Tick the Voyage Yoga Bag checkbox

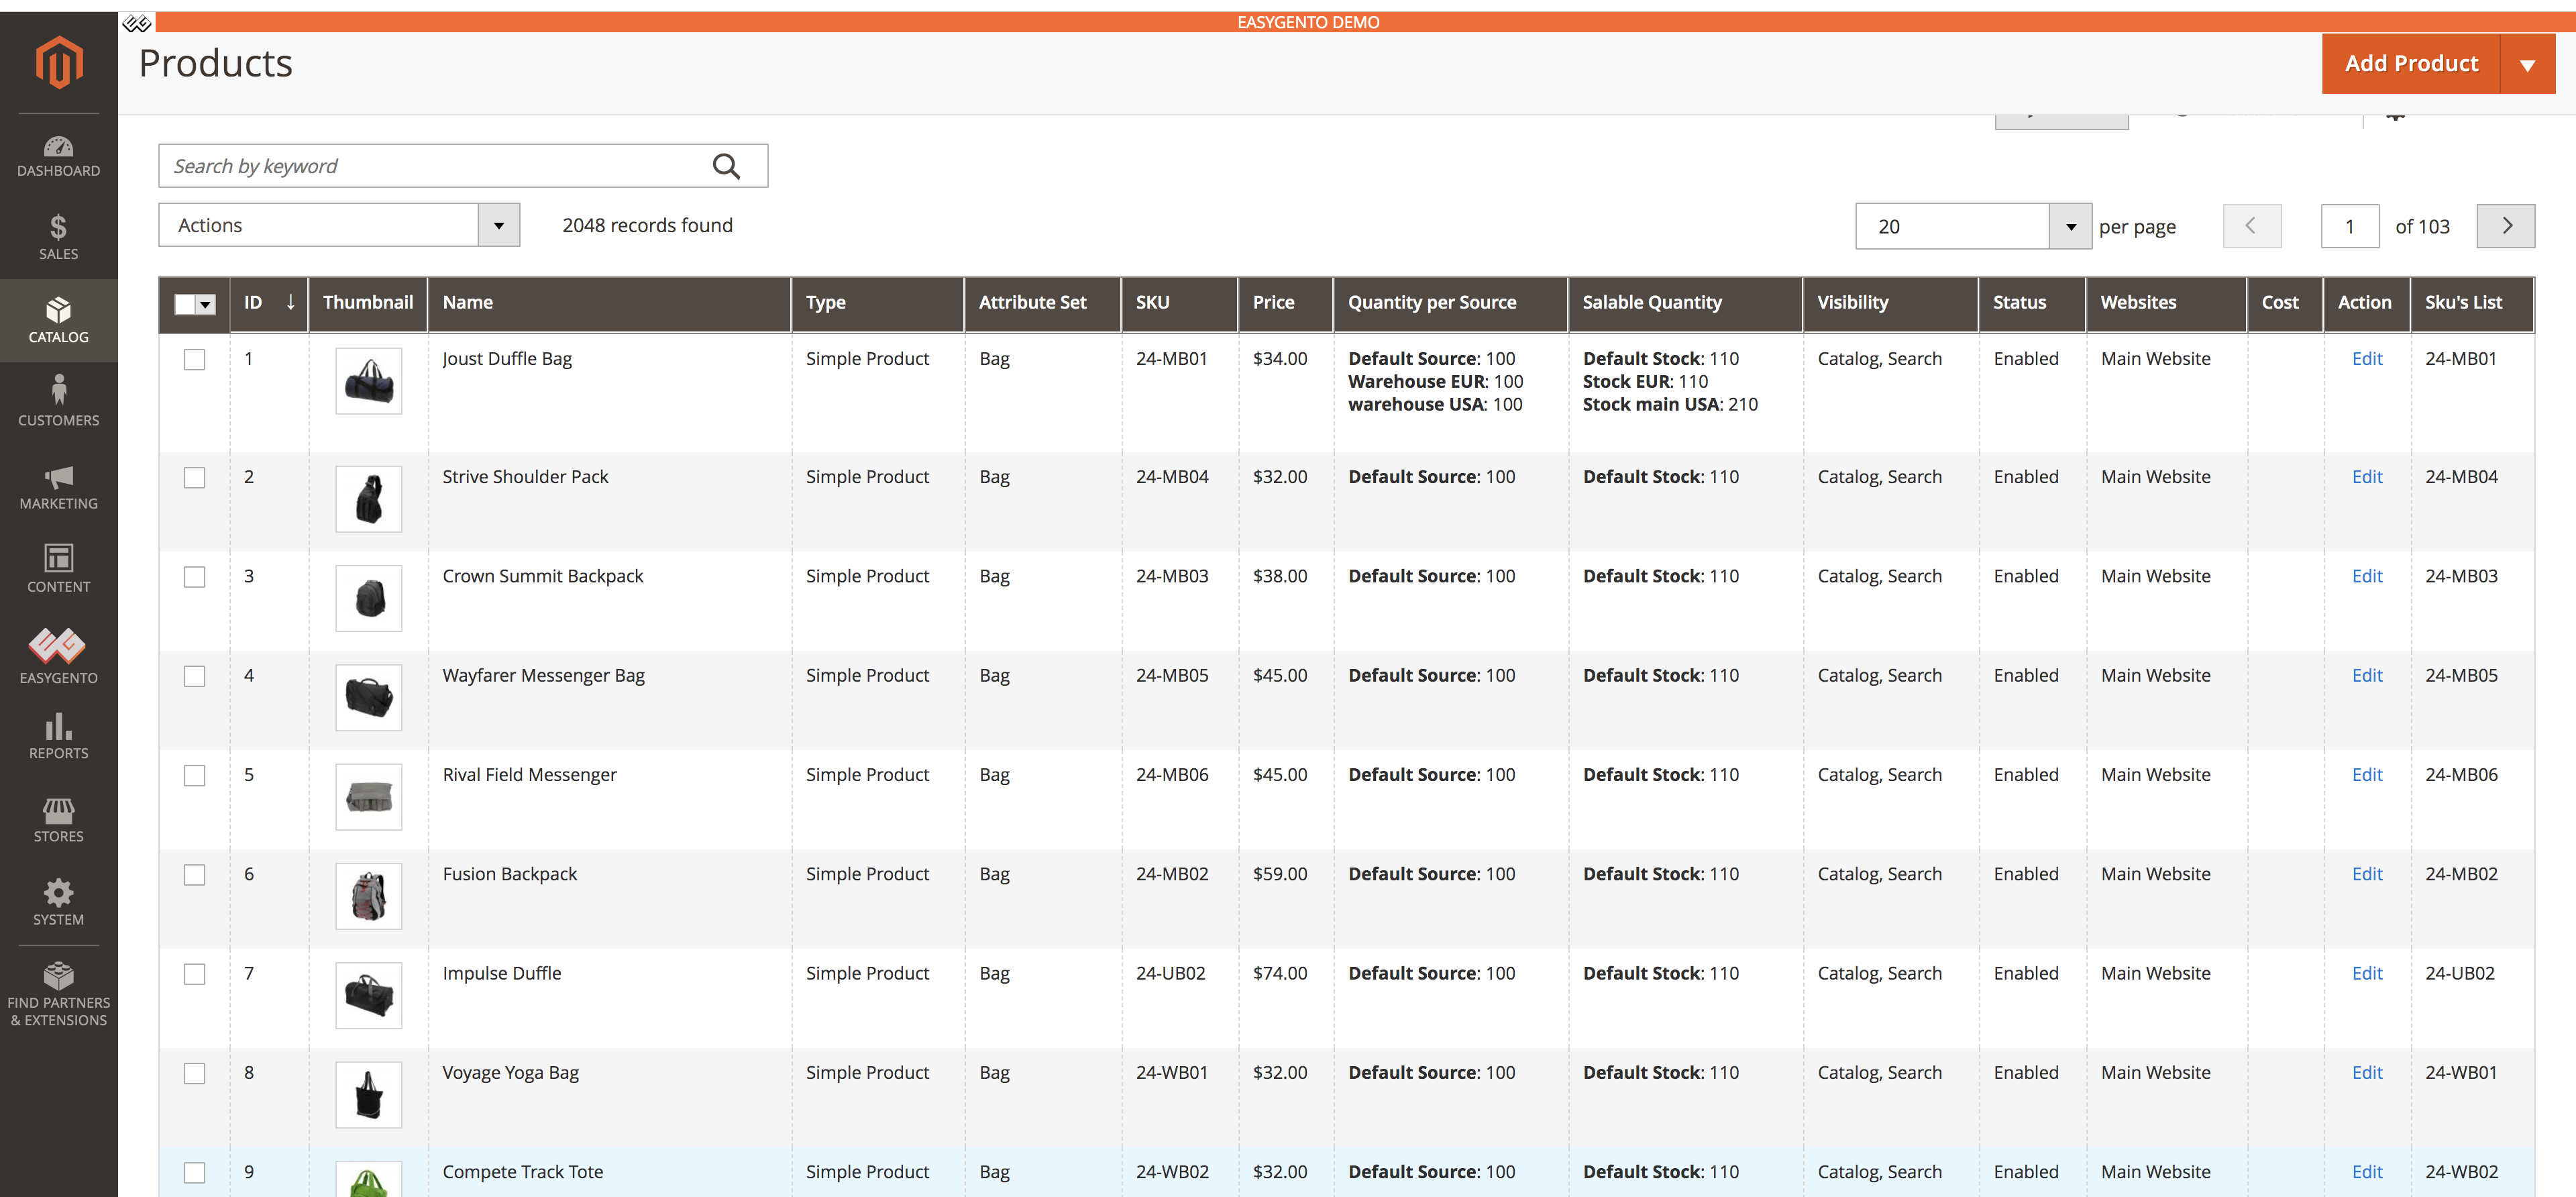[x=195, y=1073]
